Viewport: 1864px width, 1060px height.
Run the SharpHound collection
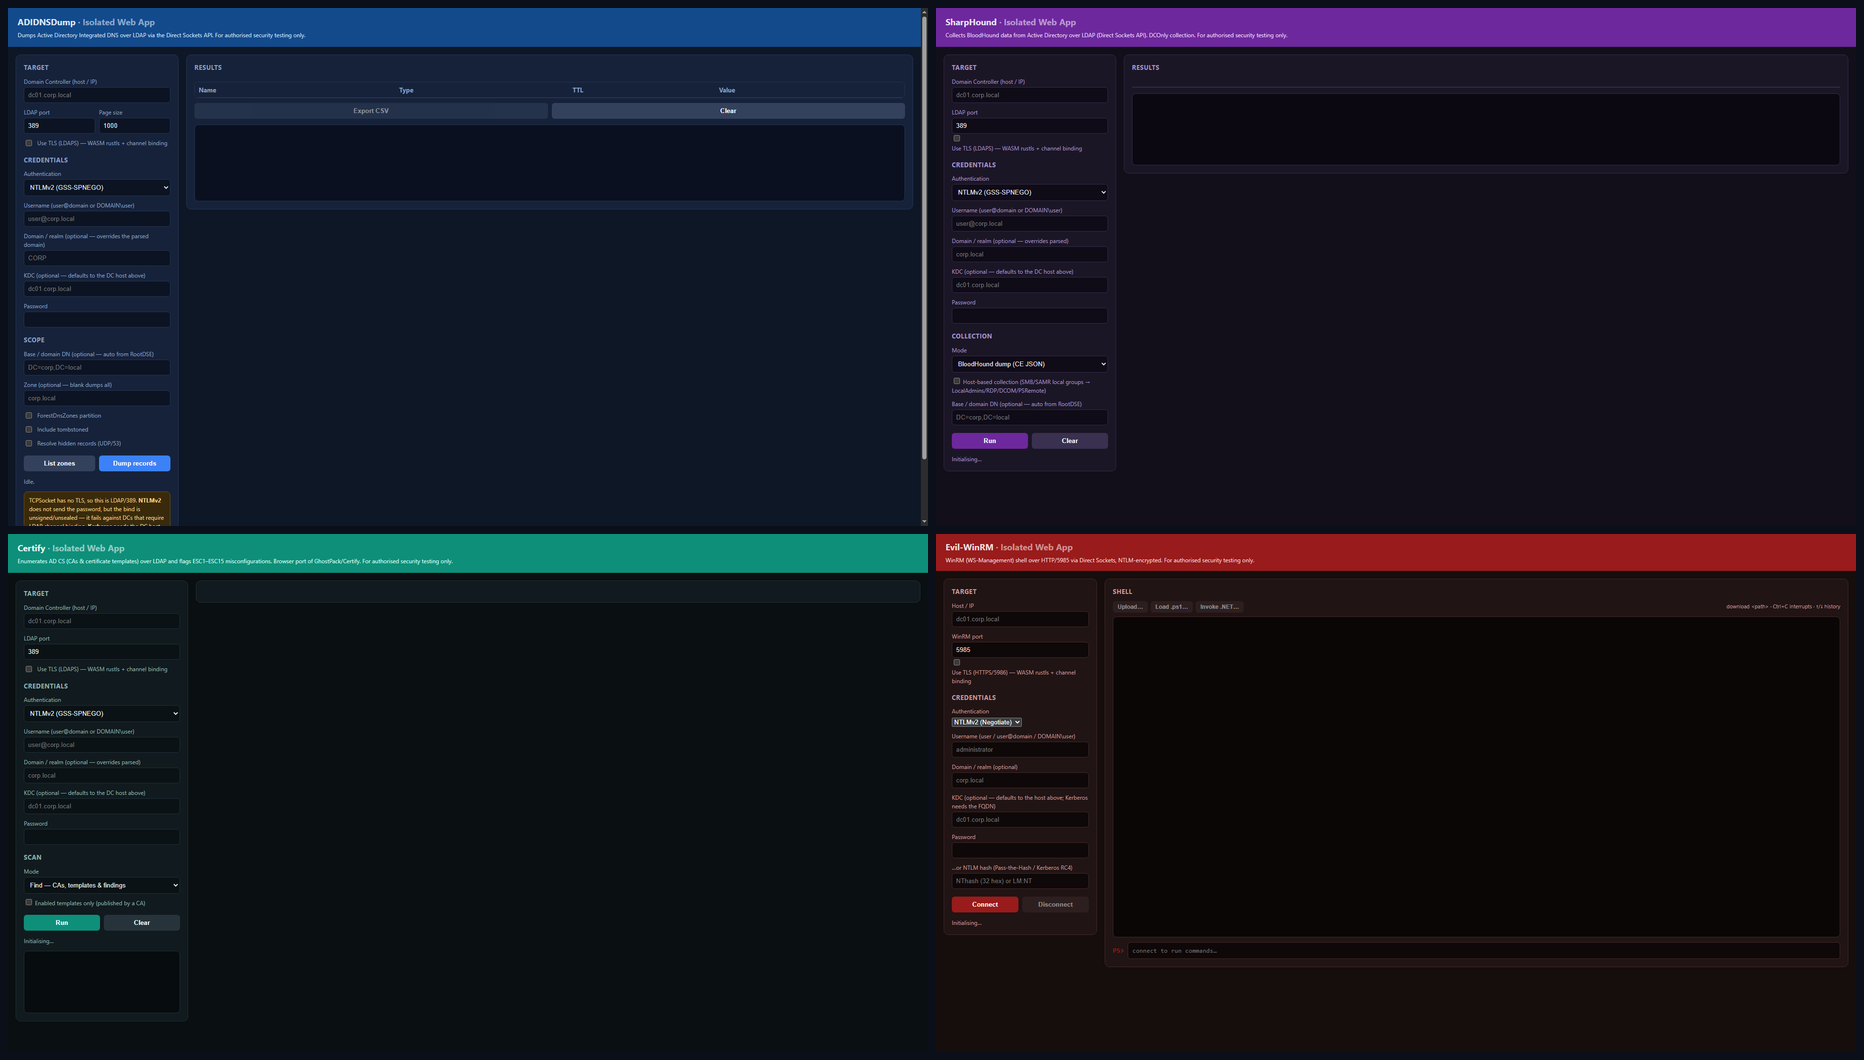990,441
